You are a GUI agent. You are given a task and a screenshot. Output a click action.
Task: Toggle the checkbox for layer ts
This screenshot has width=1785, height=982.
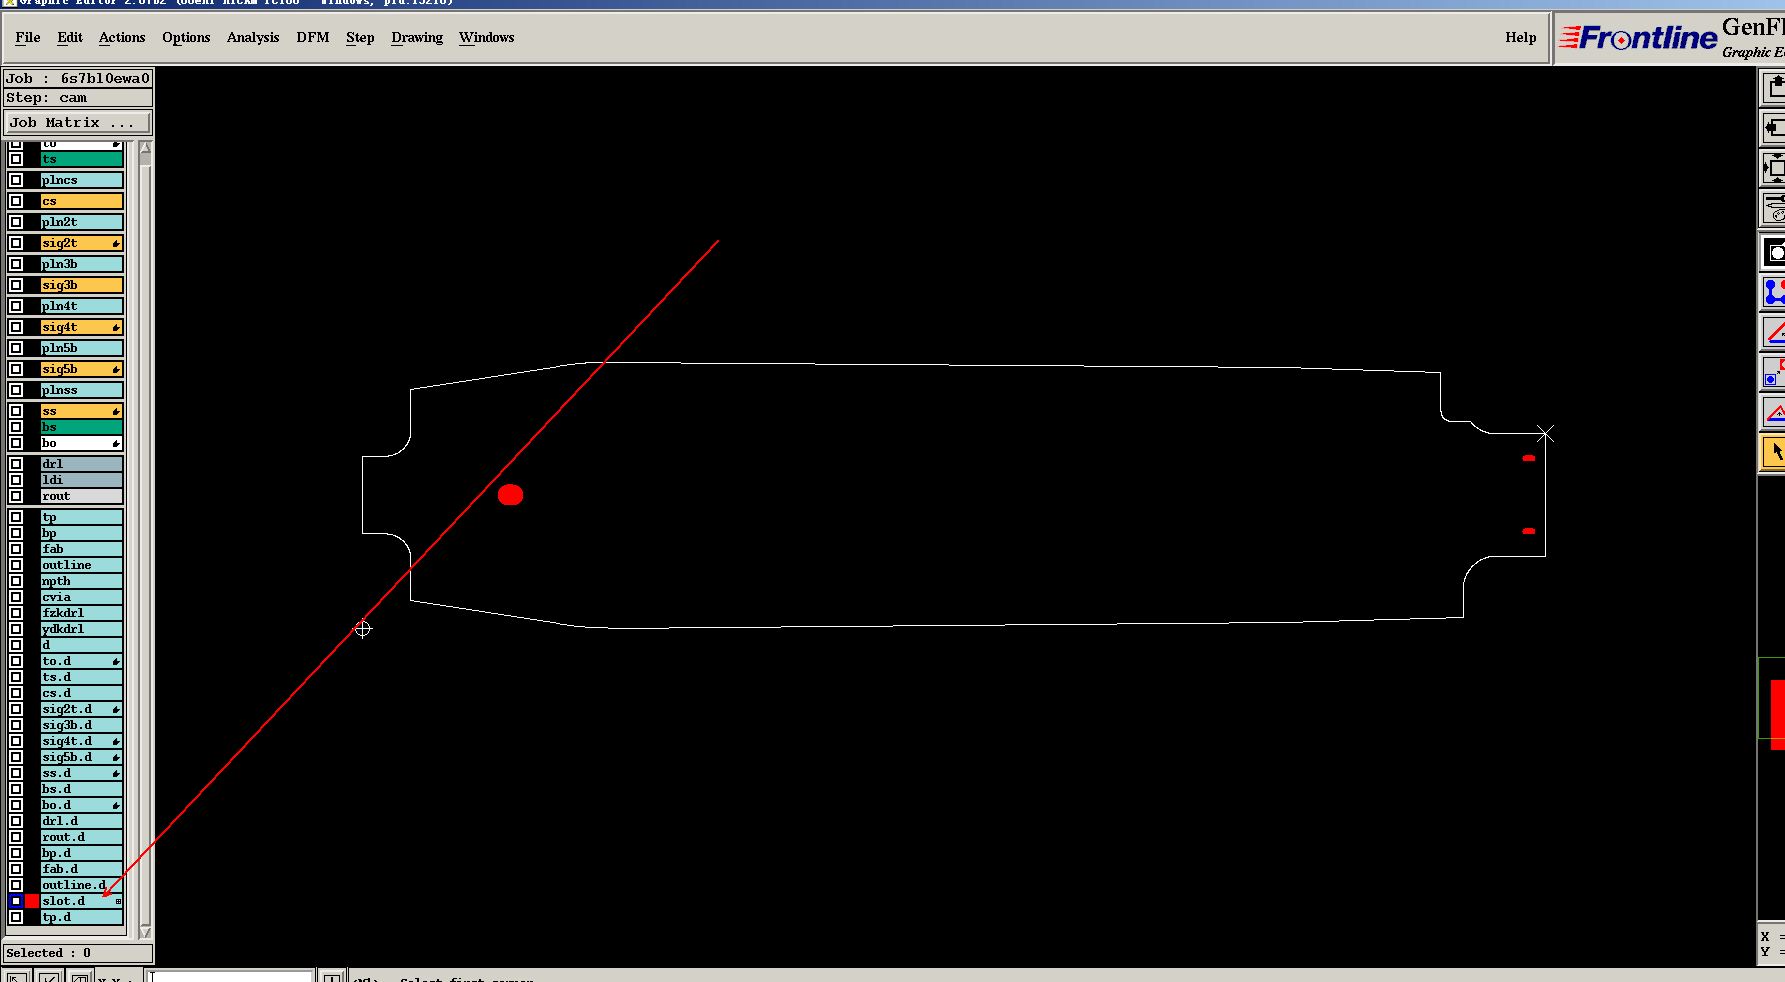pos(16,159)
